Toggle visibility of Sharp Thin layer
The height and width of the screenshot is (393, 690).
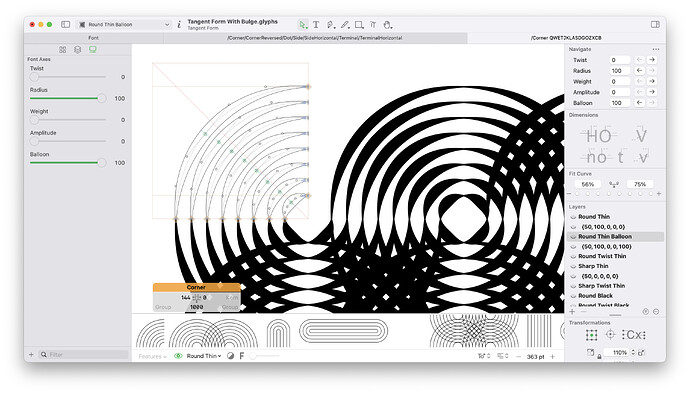click(x=573, y=266)
